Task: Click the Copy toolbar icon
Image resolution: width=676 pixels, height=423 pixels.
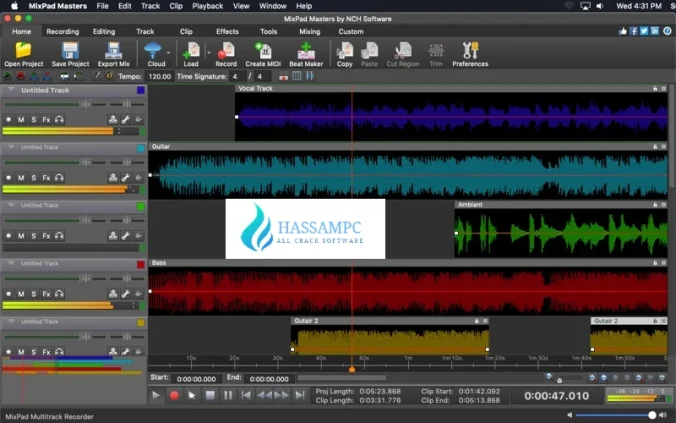Action: [344, 50]
